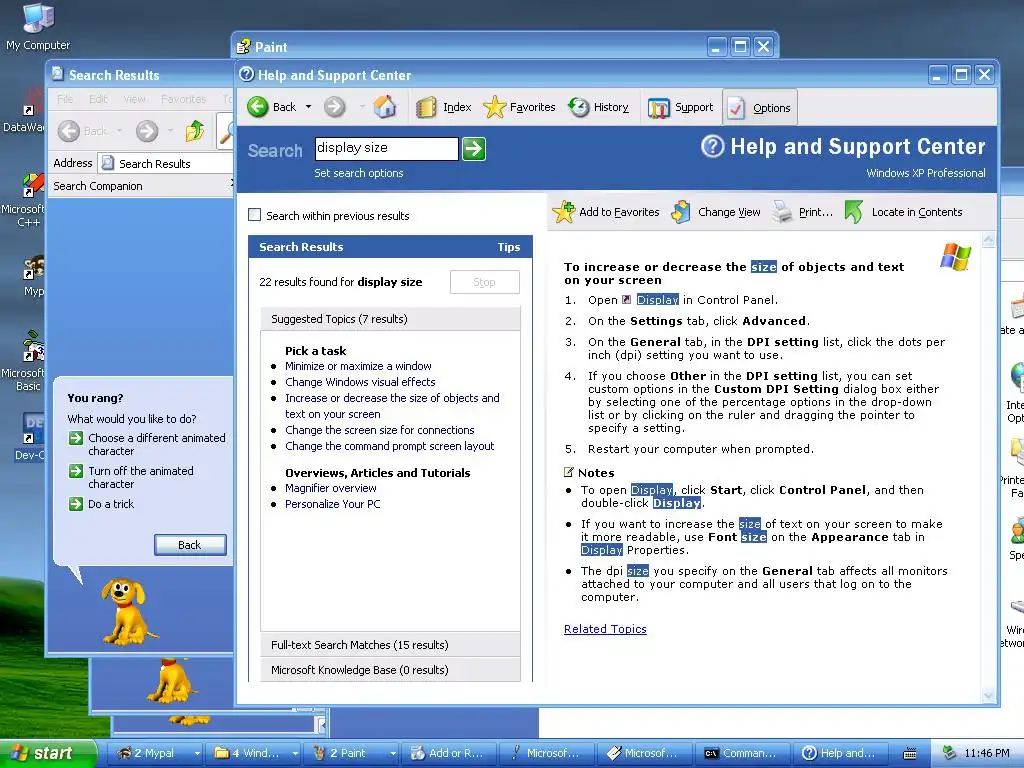Screen dimensions: 1024x768
Task: Open Personalize Your PC article
Action: point(332,504)
